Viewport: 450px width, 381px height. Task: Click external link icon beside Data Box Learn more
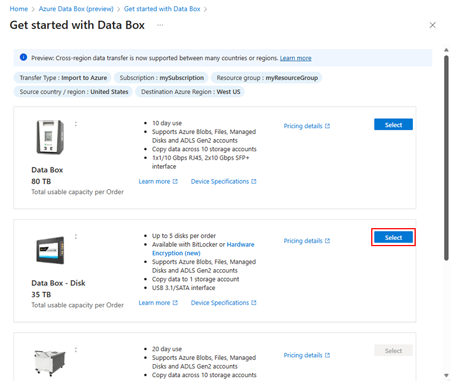point(175,181)
